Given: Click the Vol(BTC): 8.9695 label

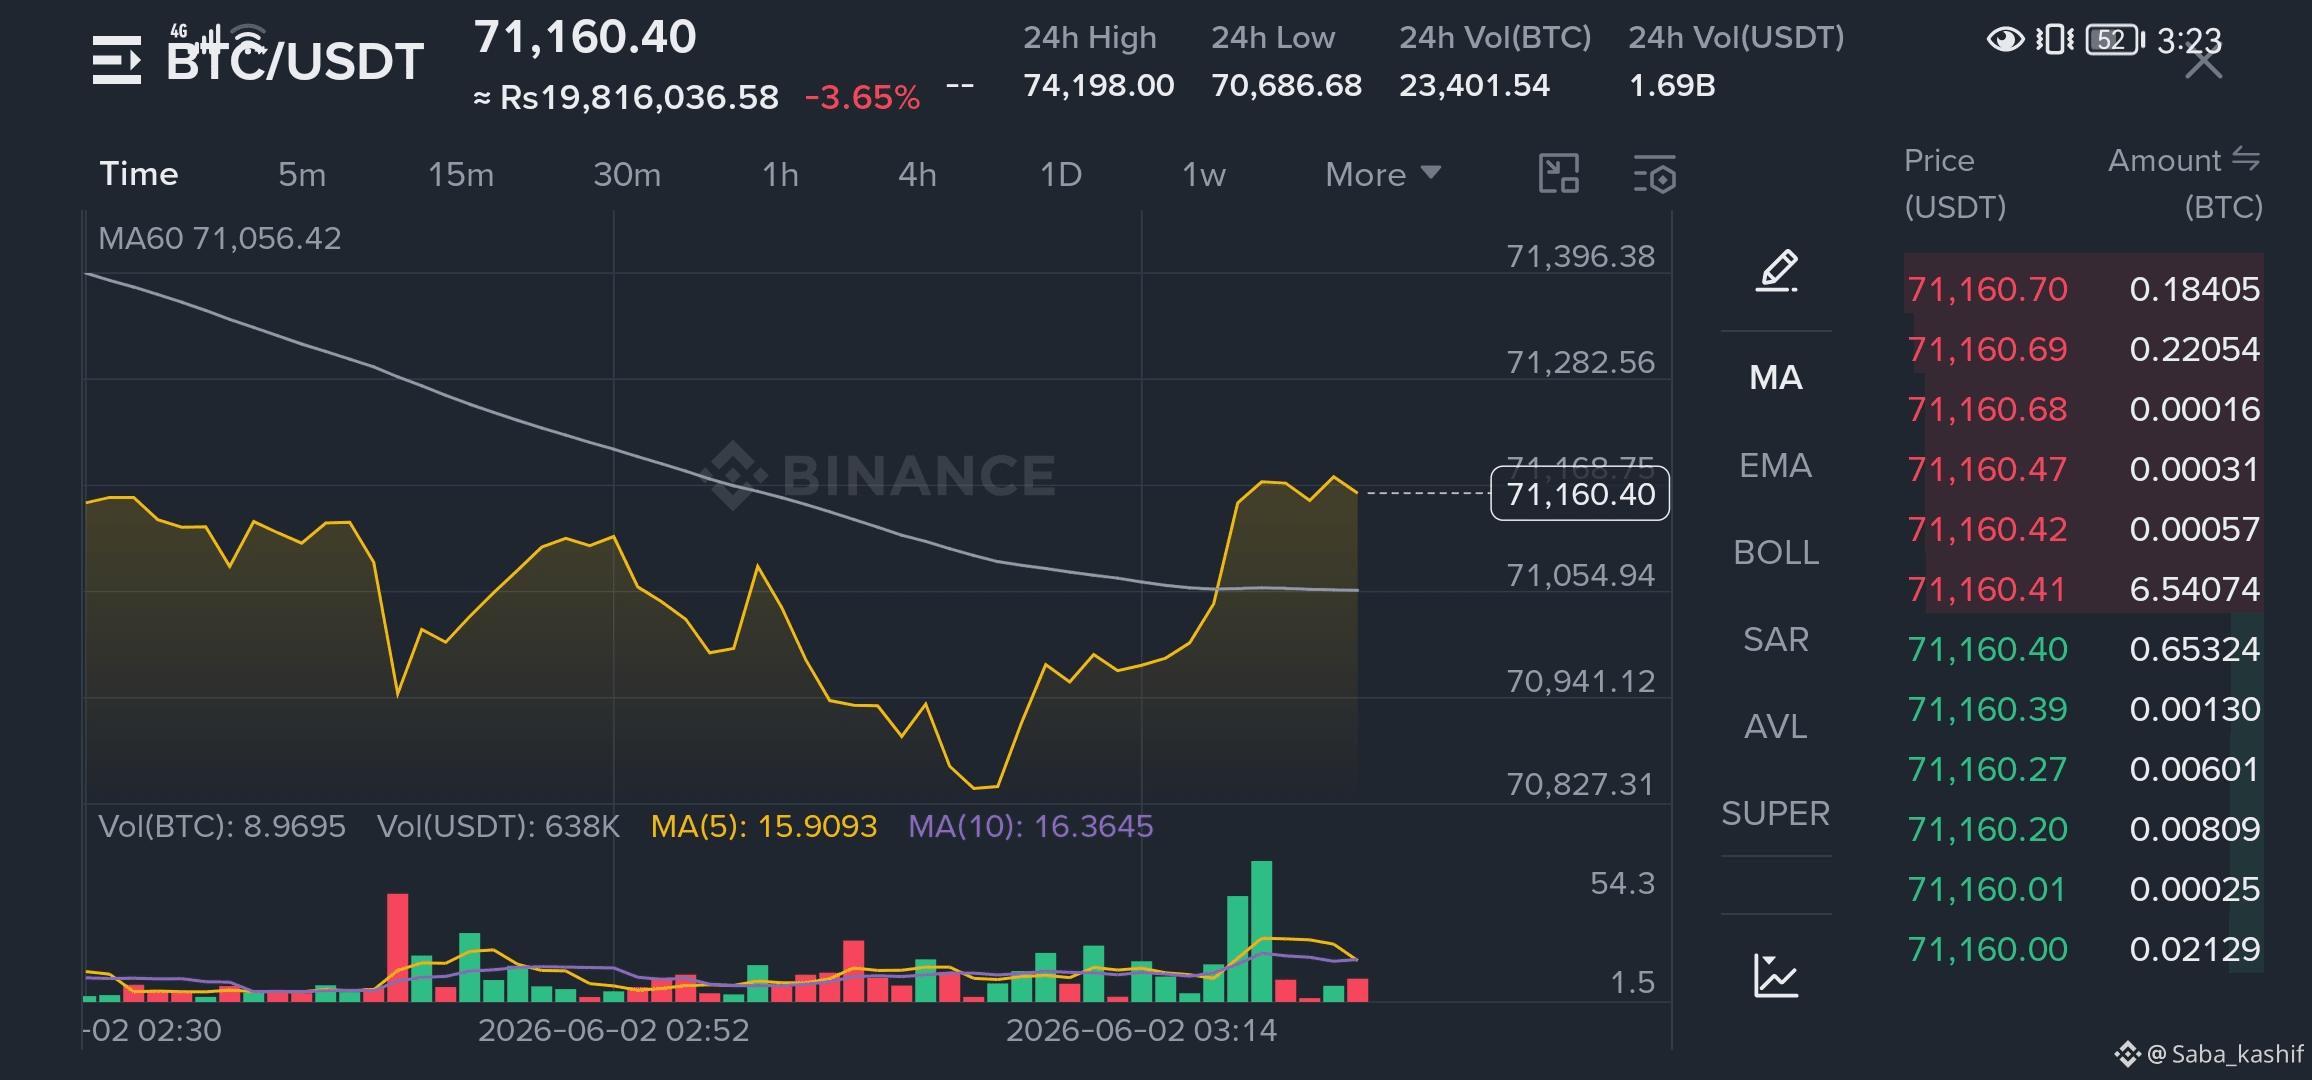Looking at the screenshot, I should pyautogui.click(x=222, y=827).
